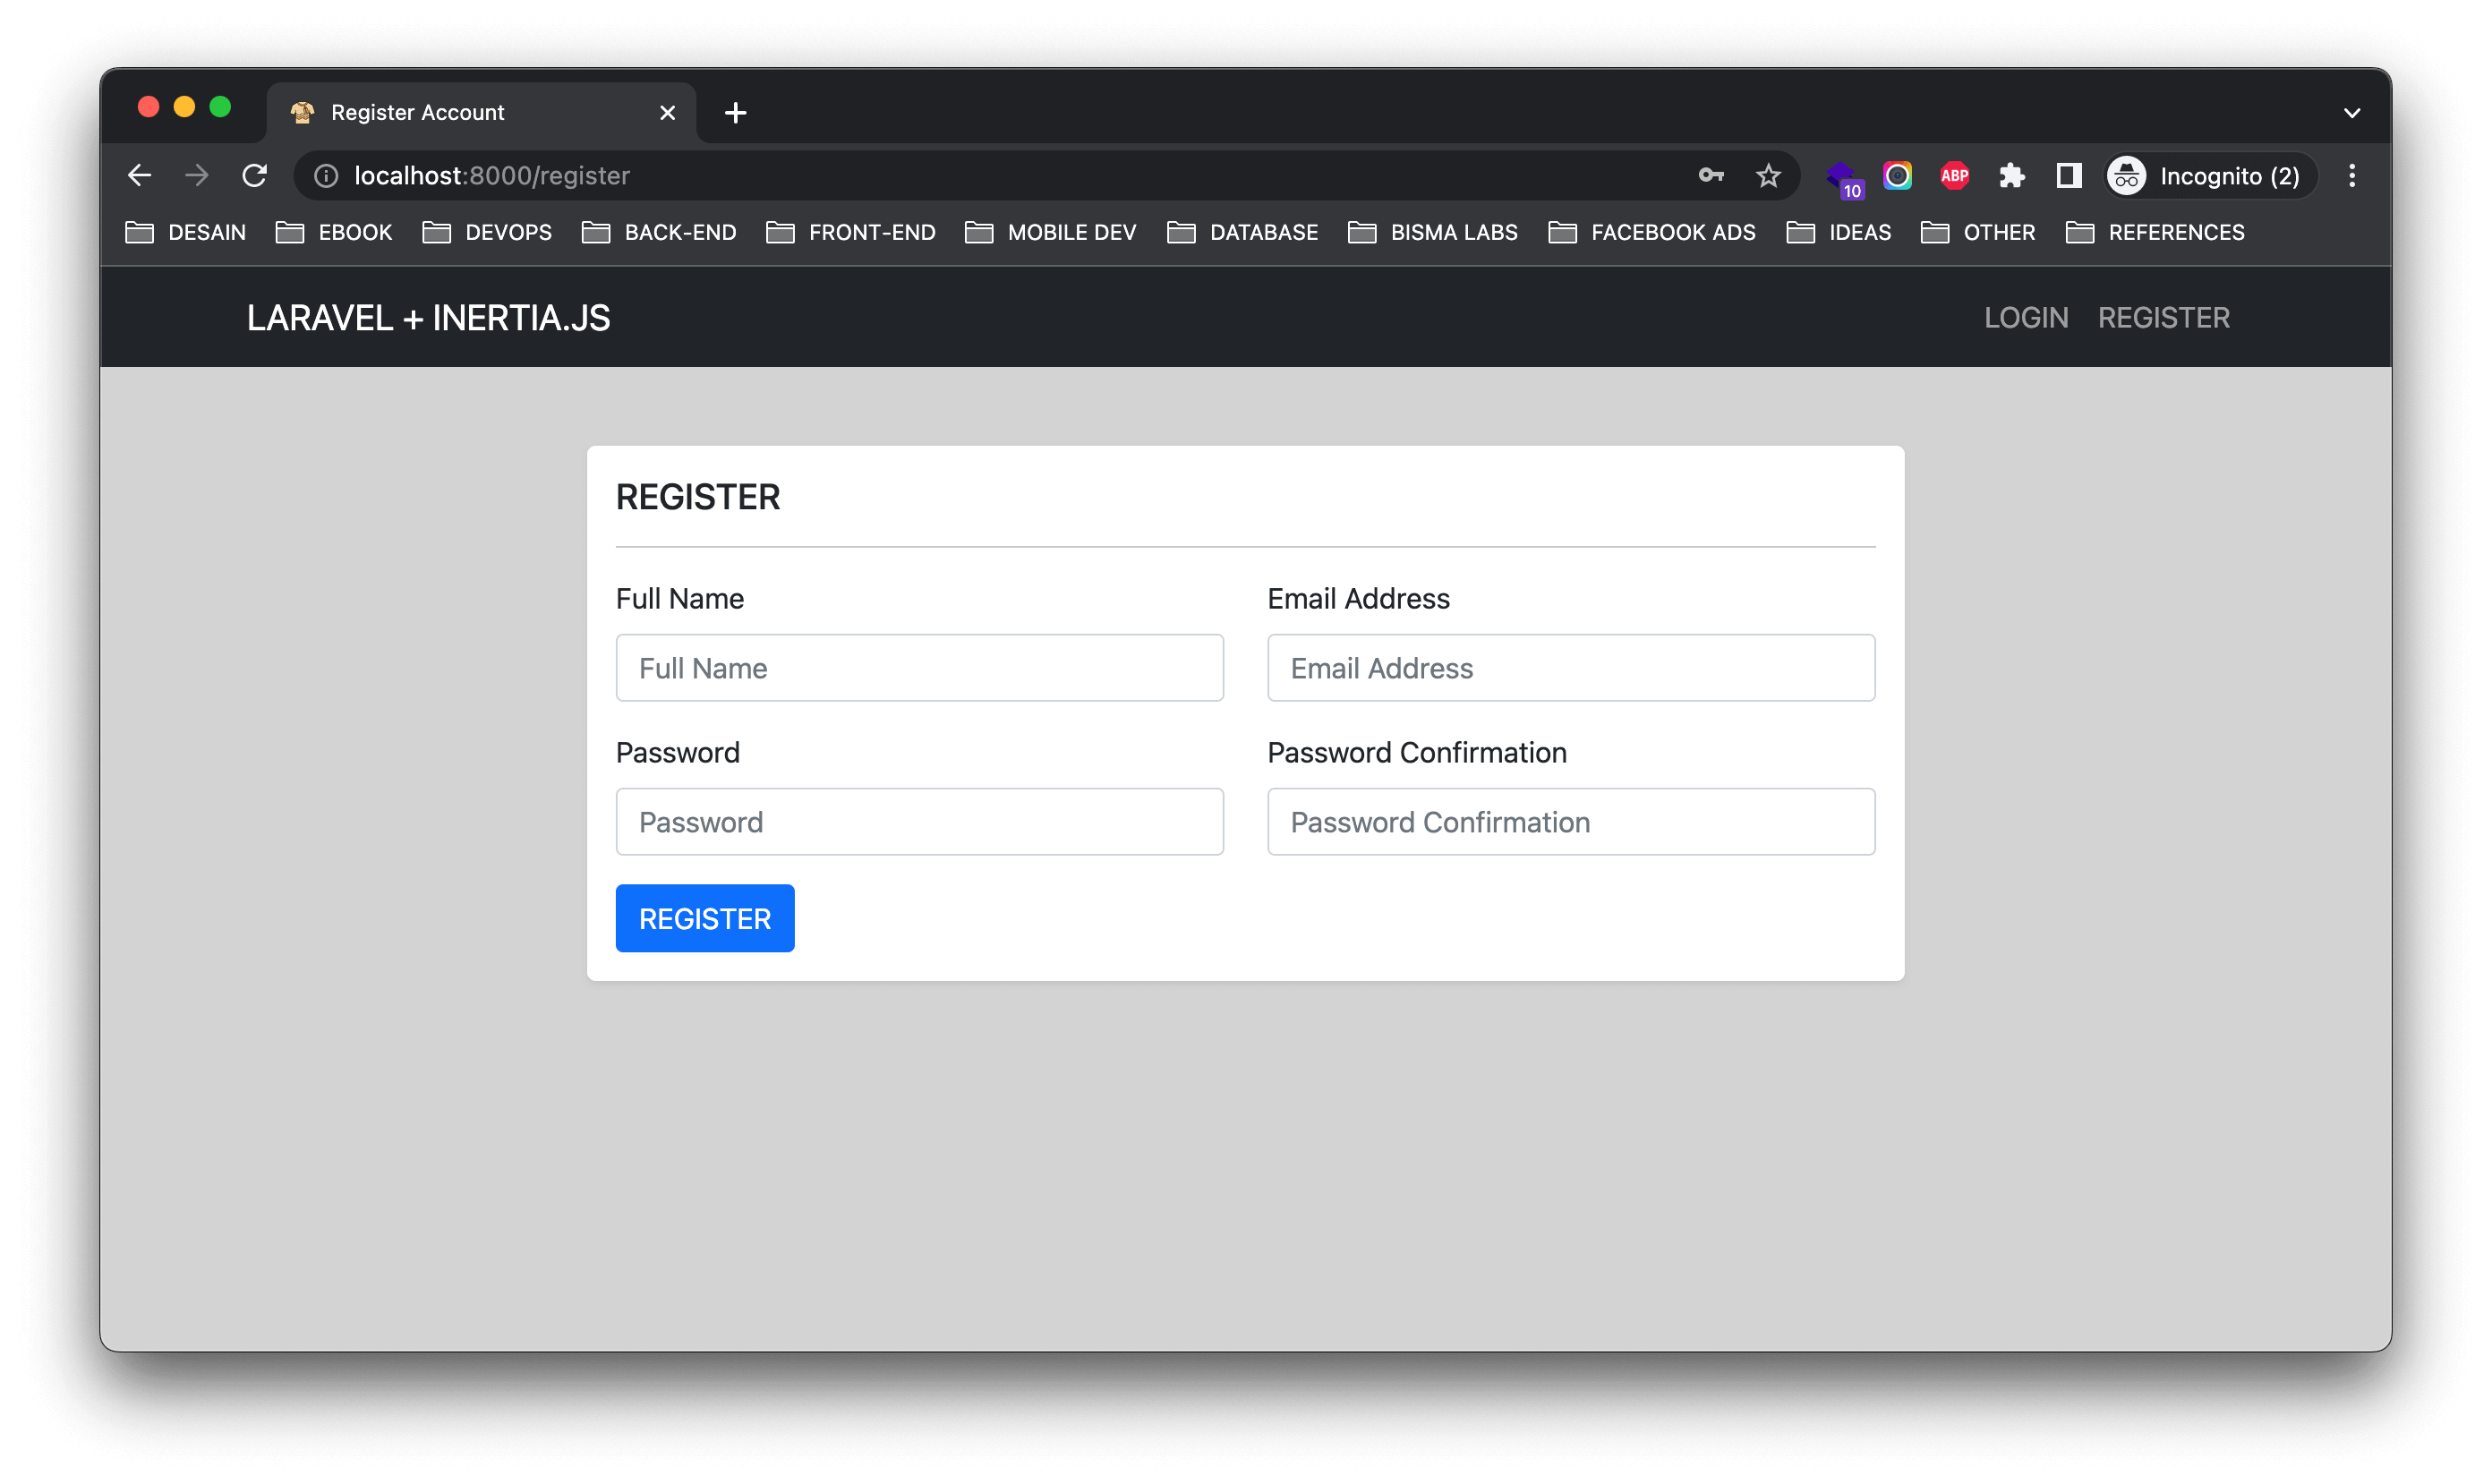The image size is (2492, 1484).
Task: Open a new browser tab
Action: click(735, 113)
